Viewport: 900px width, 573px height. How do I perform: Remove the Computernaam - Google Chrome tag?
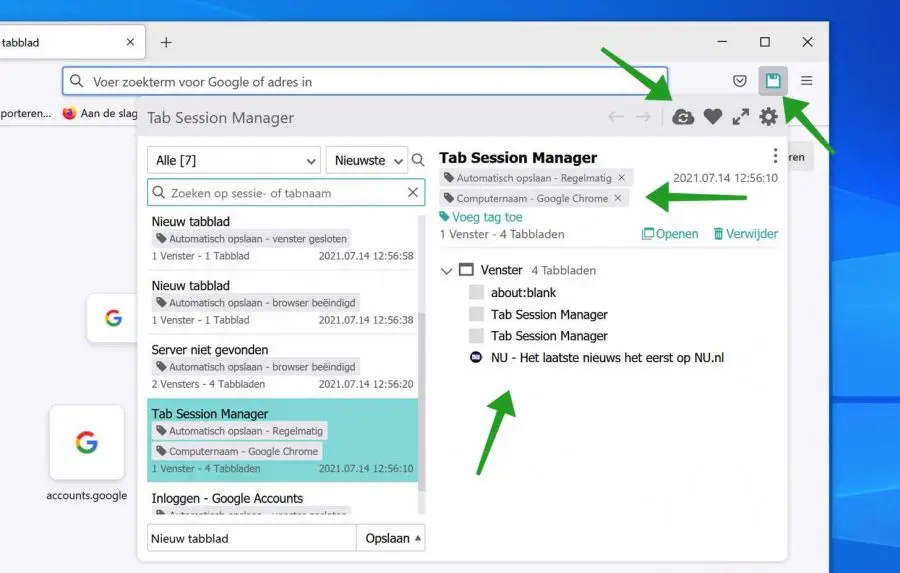(x=618, y=198)
